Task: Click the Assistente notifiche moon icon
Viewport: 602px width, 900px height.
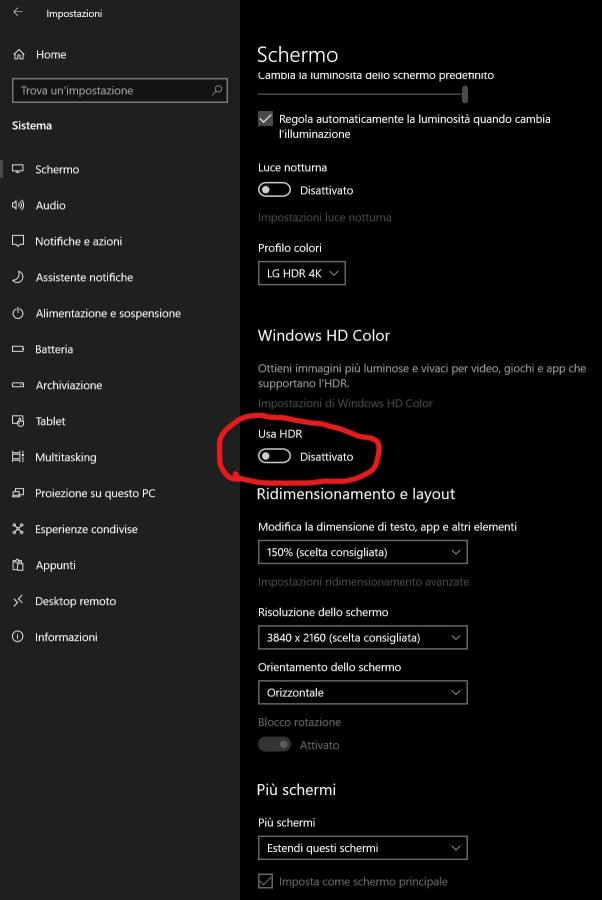Action: coord(18,277)
